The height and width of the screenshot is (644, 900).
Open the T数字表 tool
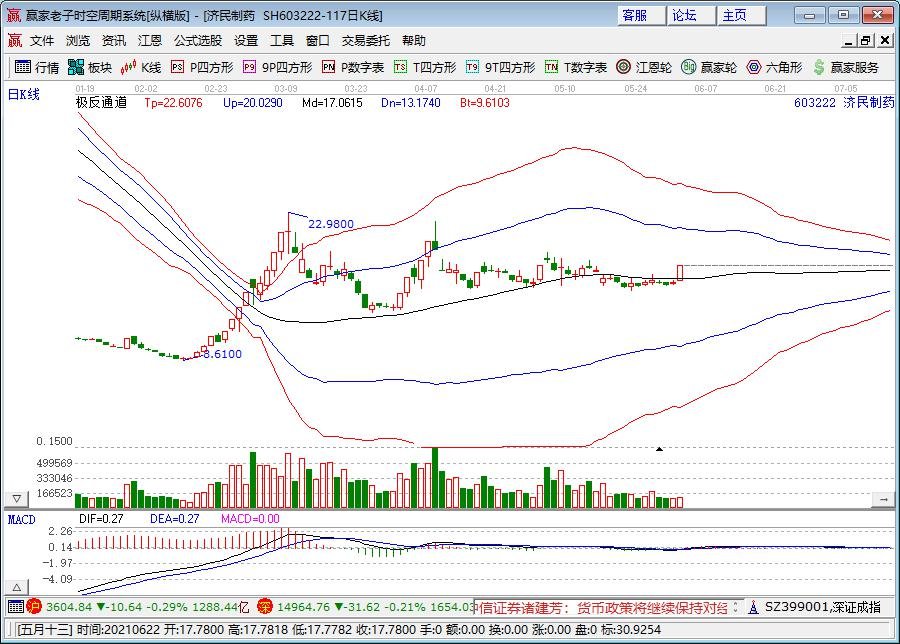tap(576, 67)
